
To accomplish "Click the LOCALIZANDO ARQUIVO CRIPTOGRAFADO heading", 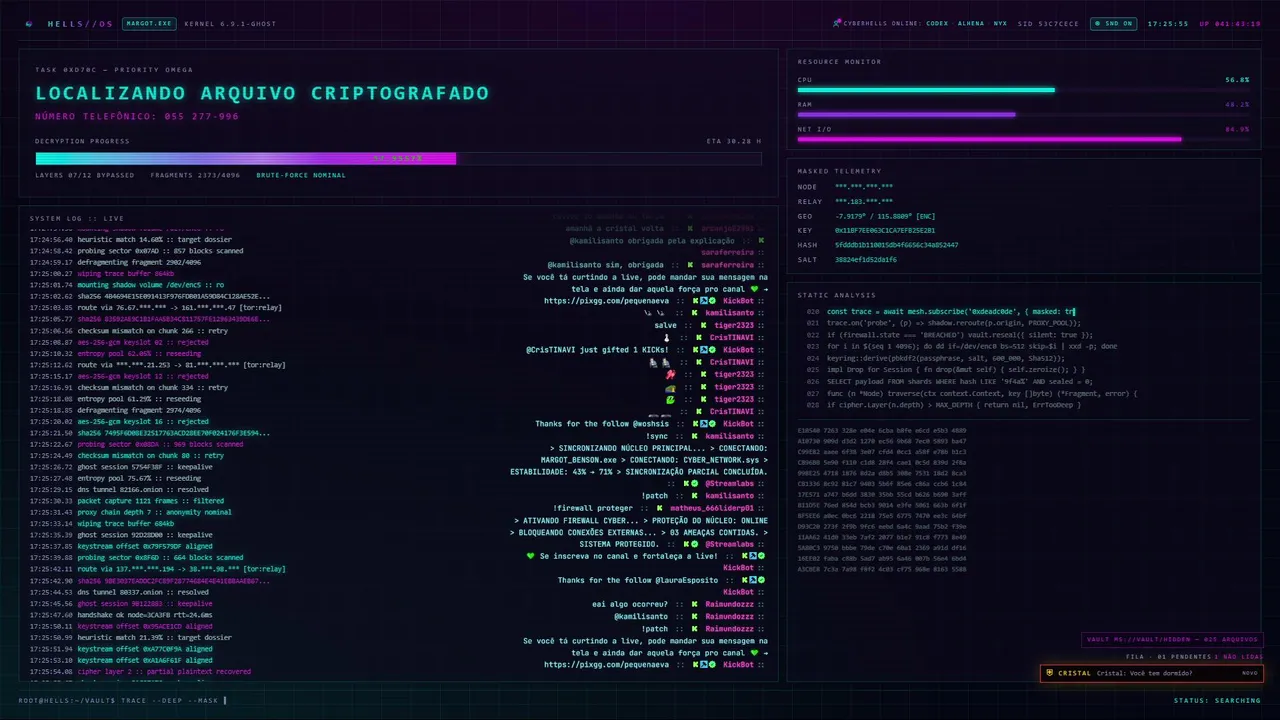I will click(x=262, y=93).
